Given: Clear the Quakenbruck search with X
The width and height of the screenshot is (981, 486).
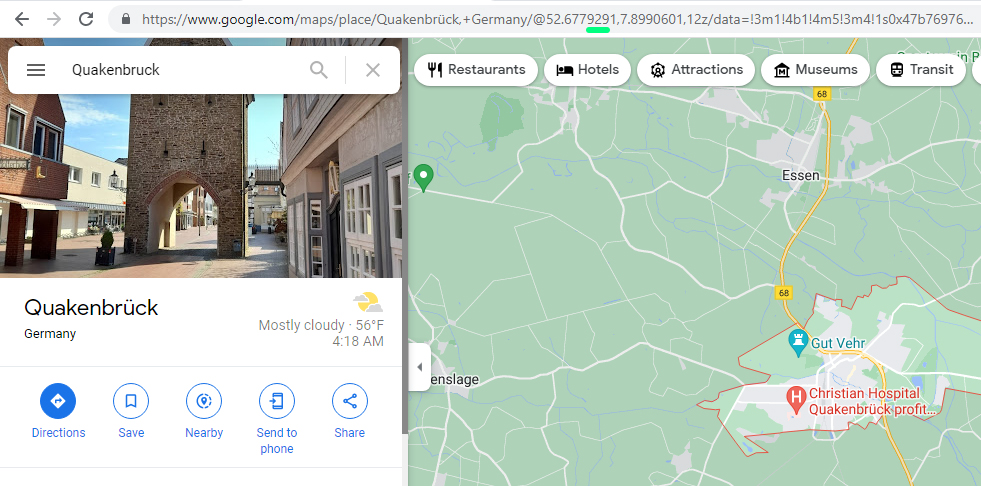Looking at the screenshot, I should tap(373, 70).
